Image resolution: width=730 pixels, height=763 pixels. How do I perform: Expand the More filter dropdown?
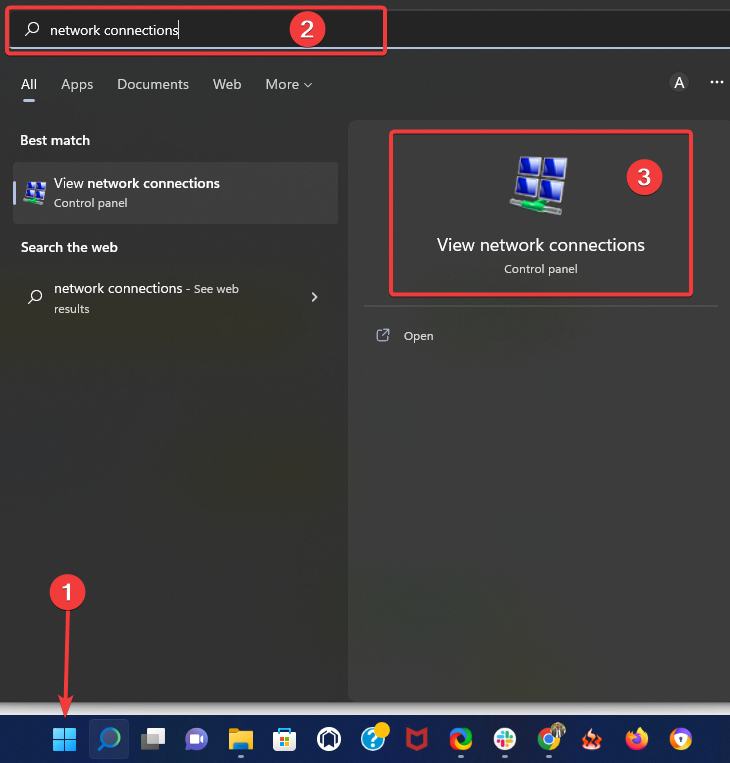click(x=289, y=85)
